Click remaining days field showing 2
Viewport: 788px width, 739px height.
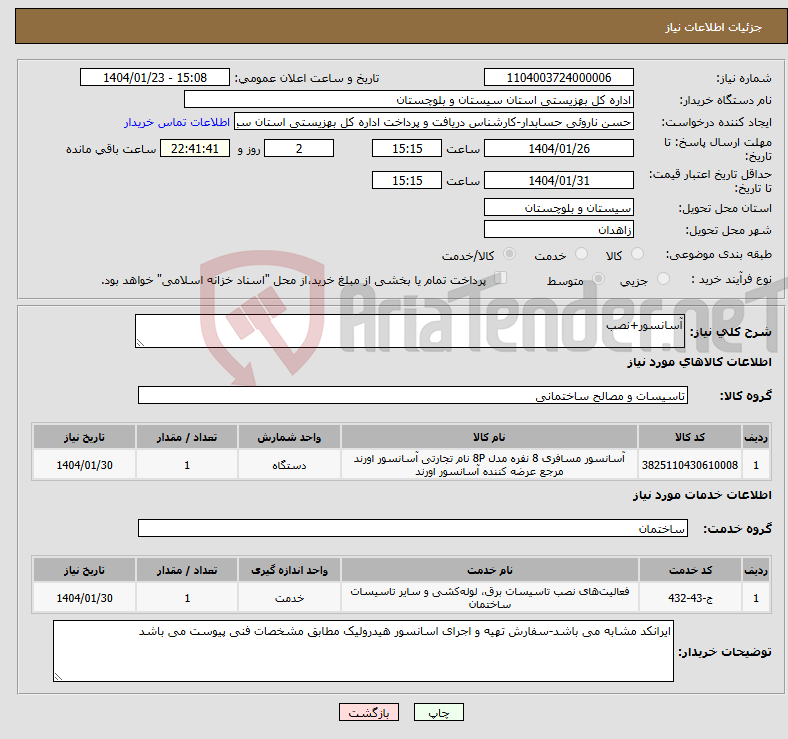click(x=299, y=148)
